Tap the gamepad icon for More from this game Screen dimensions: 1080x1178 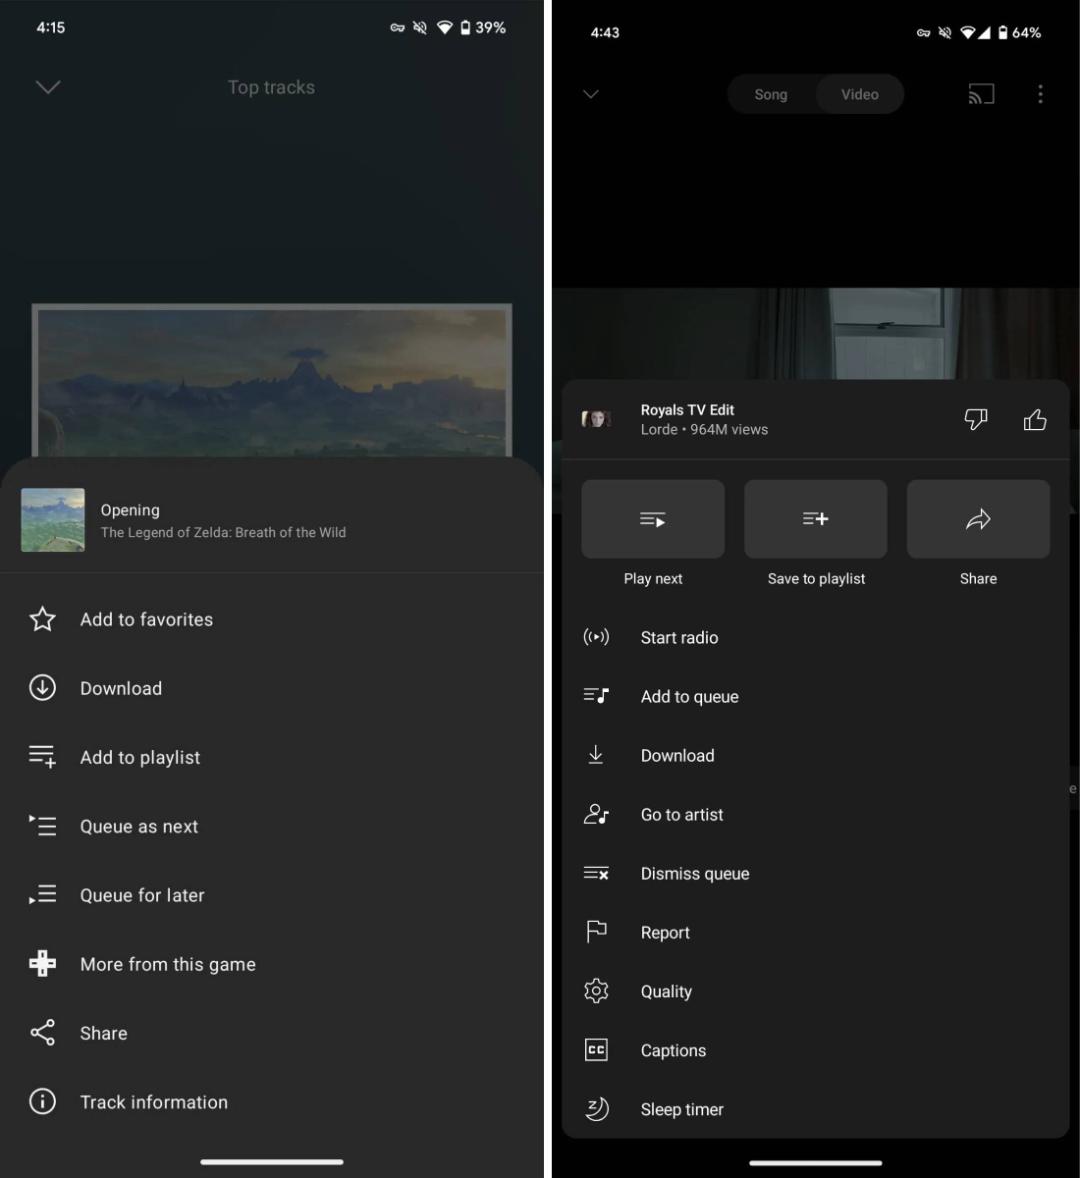pyautogui.click(x=42, y=963)
